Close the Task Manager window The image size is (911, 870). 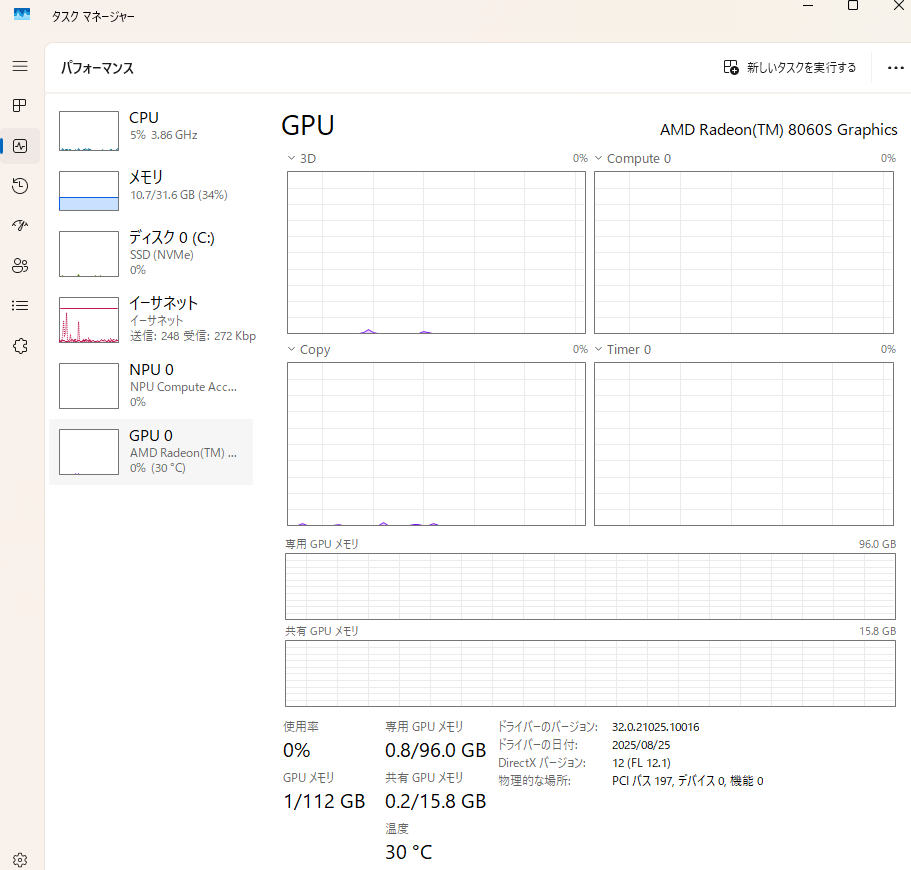[x=898, y=6]
